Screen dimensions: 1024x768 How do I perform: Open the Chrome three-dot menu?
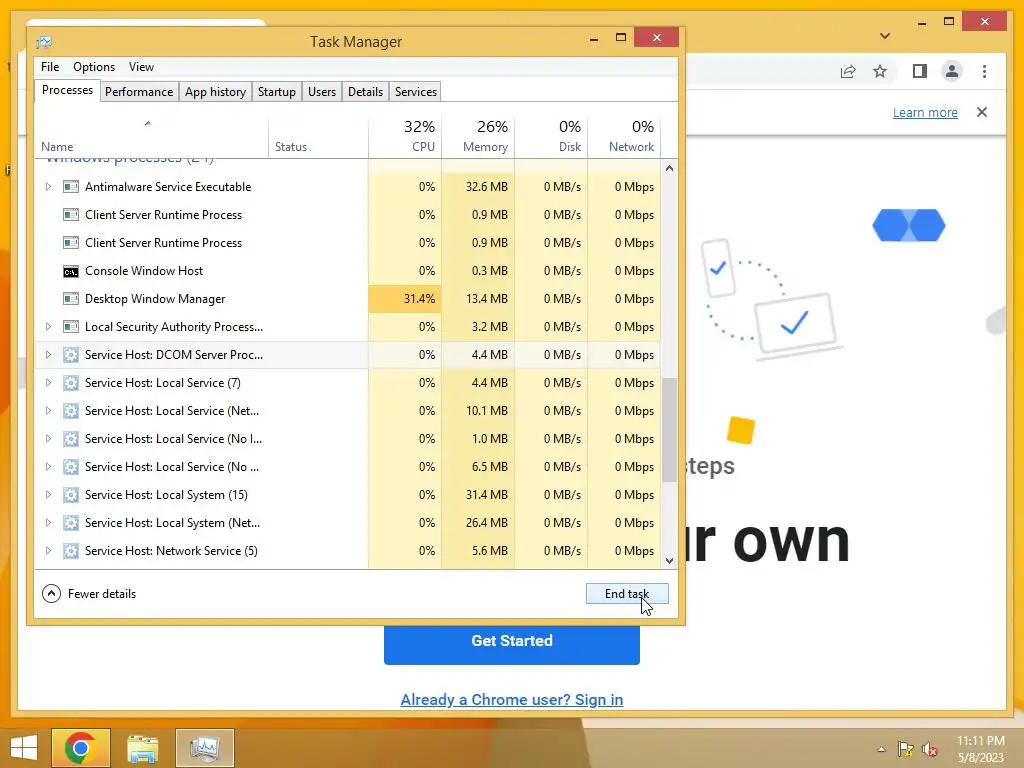pyautogui.click(x=984, y=71)
